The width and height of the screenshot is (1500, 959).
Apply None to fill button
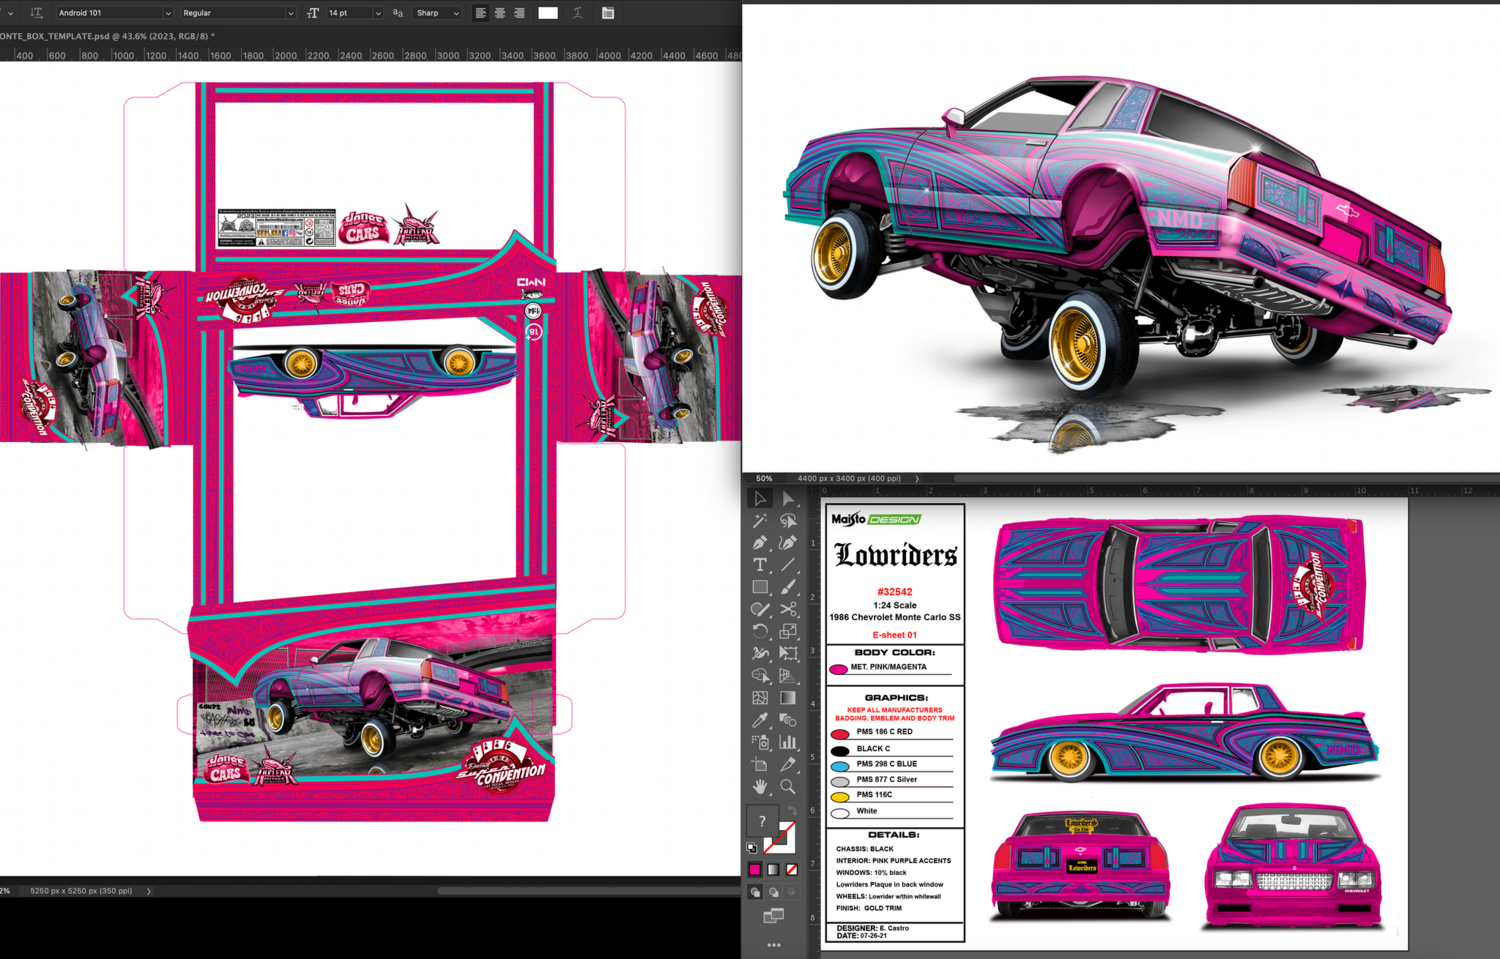(x=792, y=870)
